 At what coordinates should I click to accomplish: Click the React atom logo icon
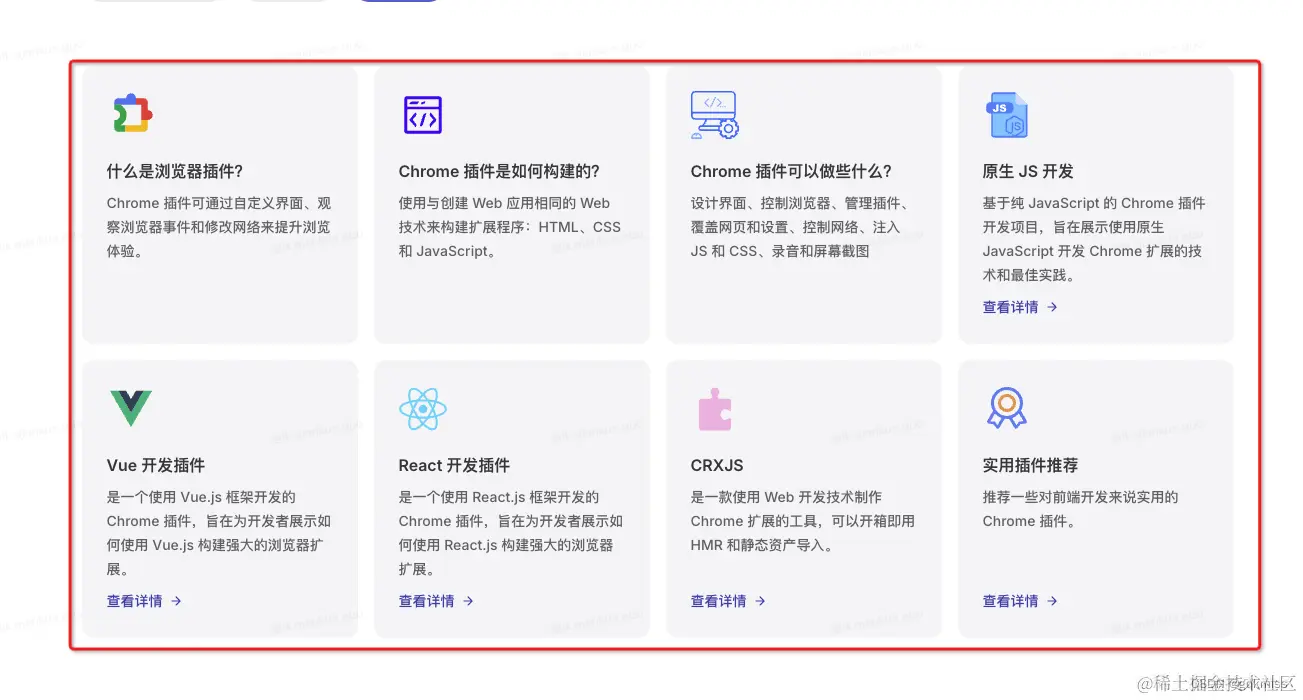pos(422,408)
